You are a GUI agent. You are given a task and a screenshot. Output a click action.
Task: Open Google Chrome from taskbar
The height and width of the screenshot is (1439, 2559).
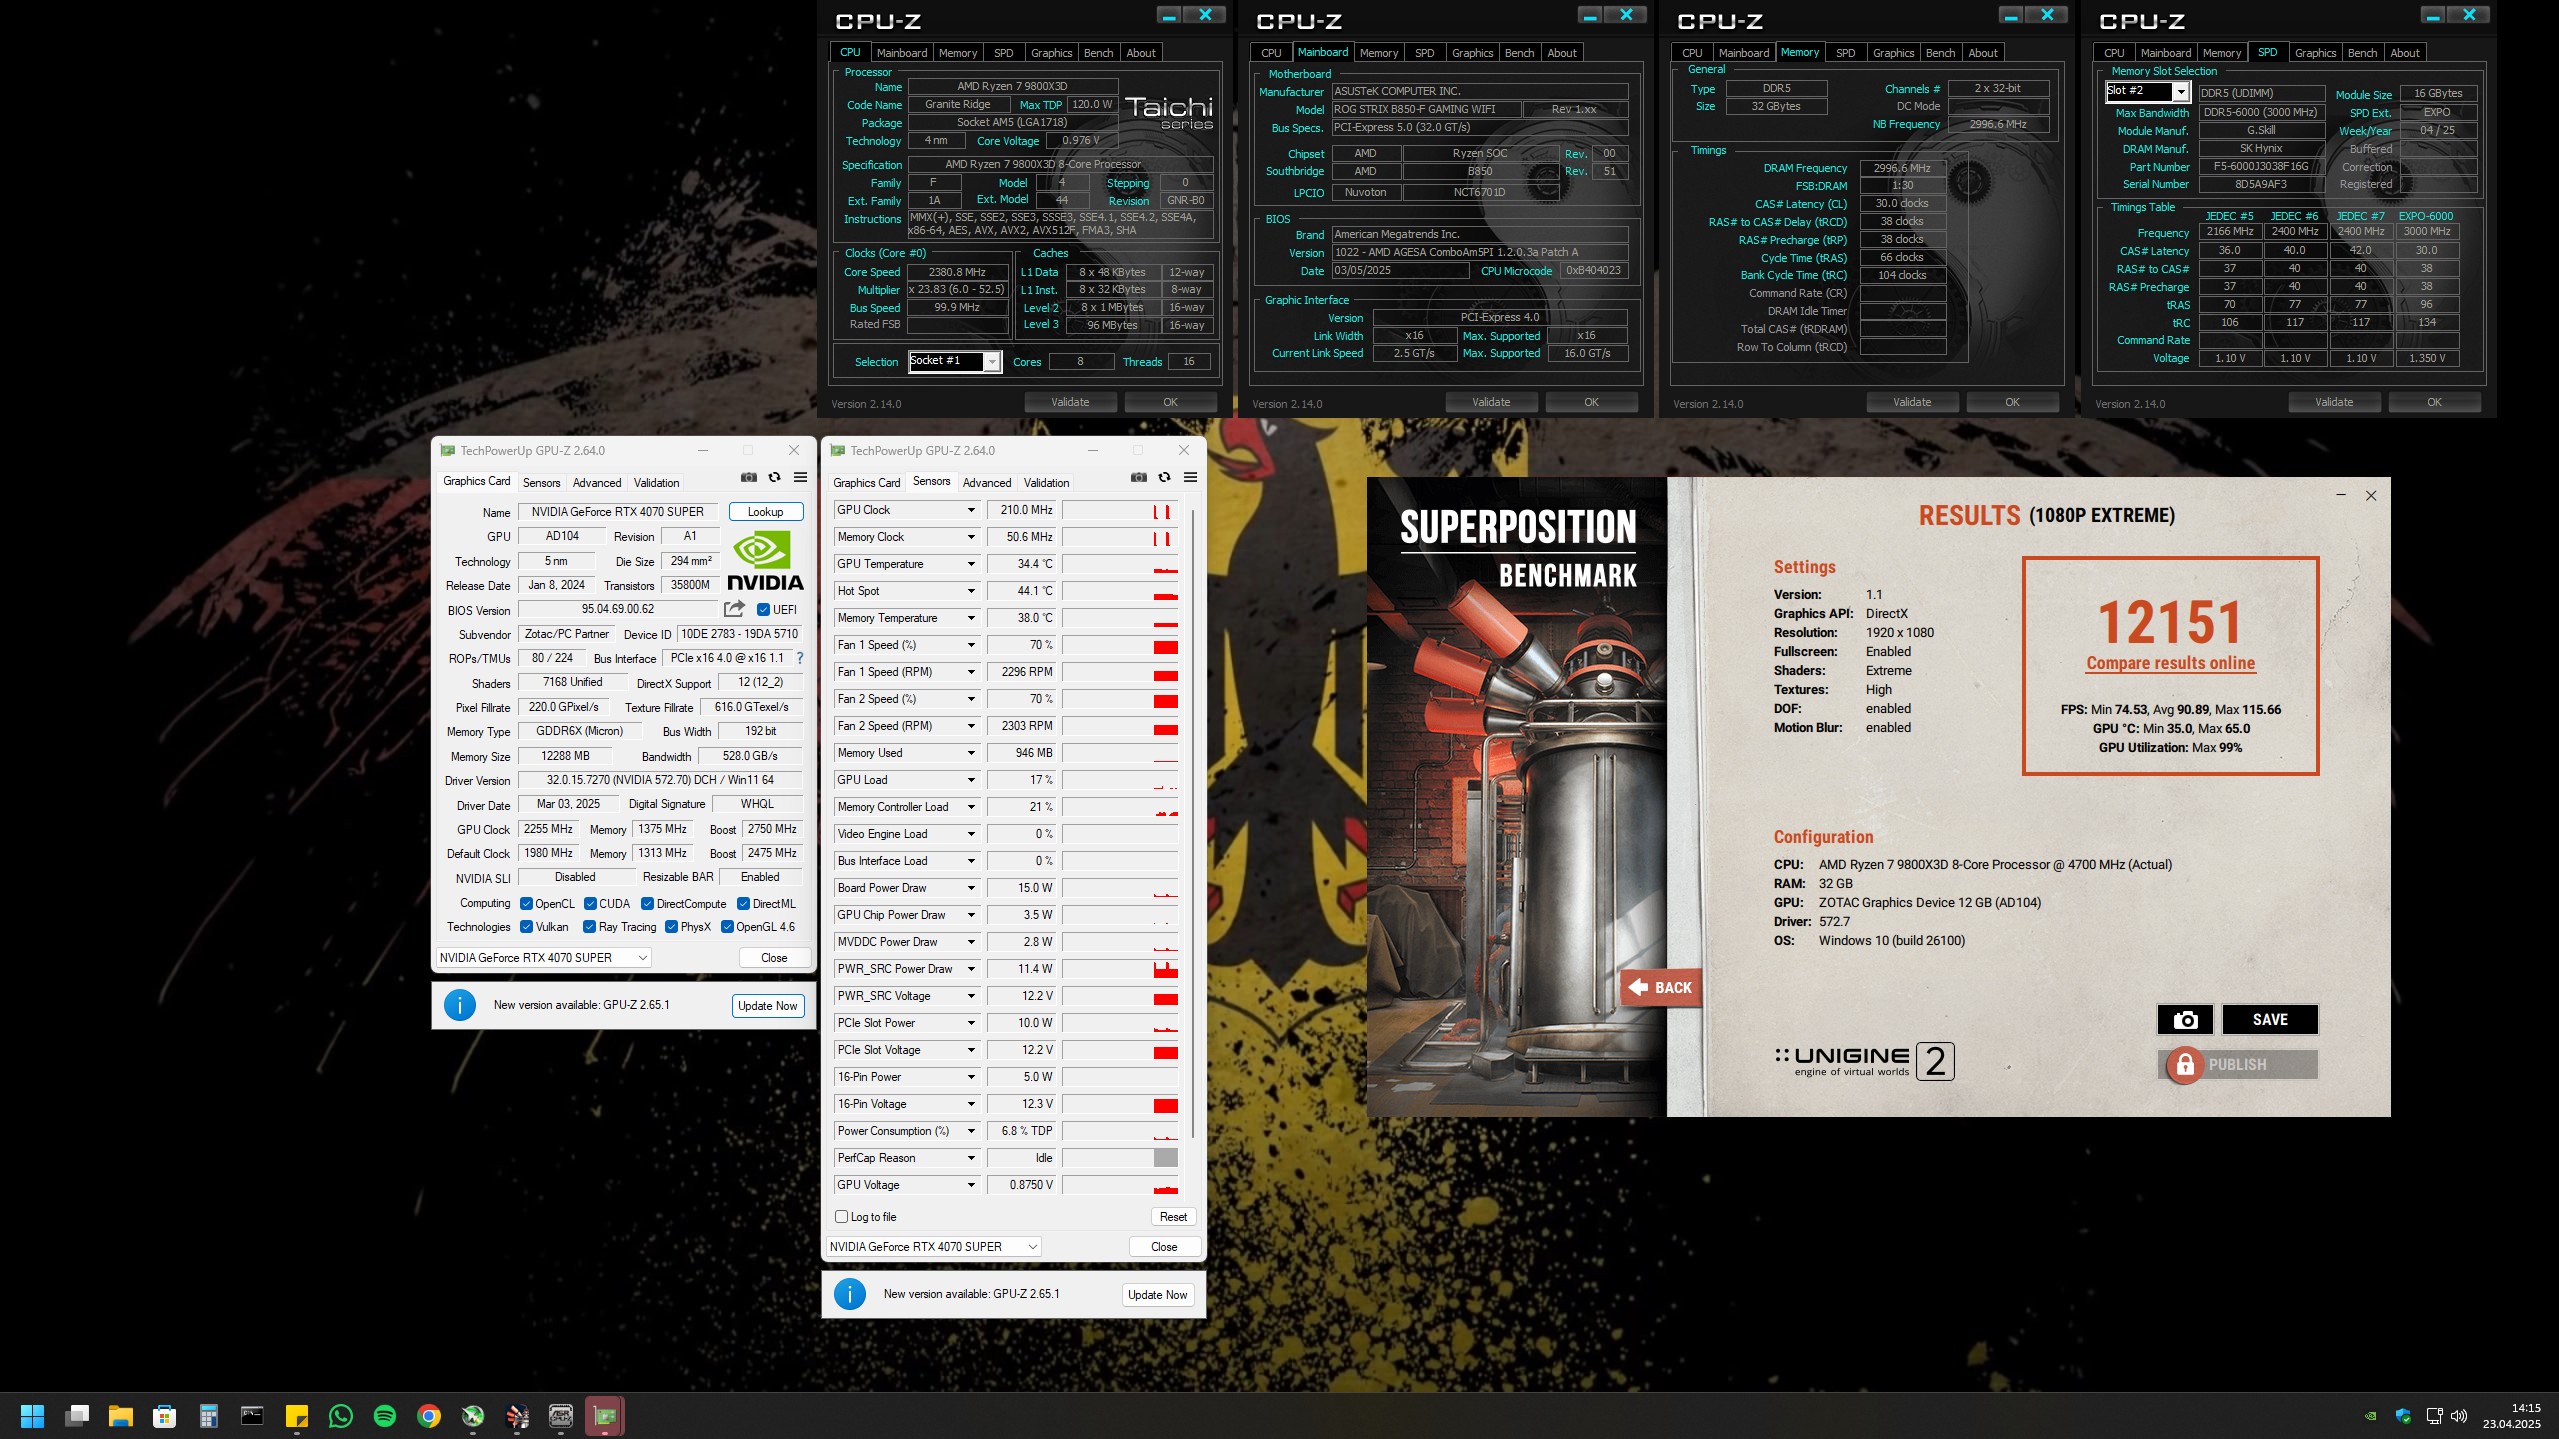pyautogui.click(x=429, y=1416)
